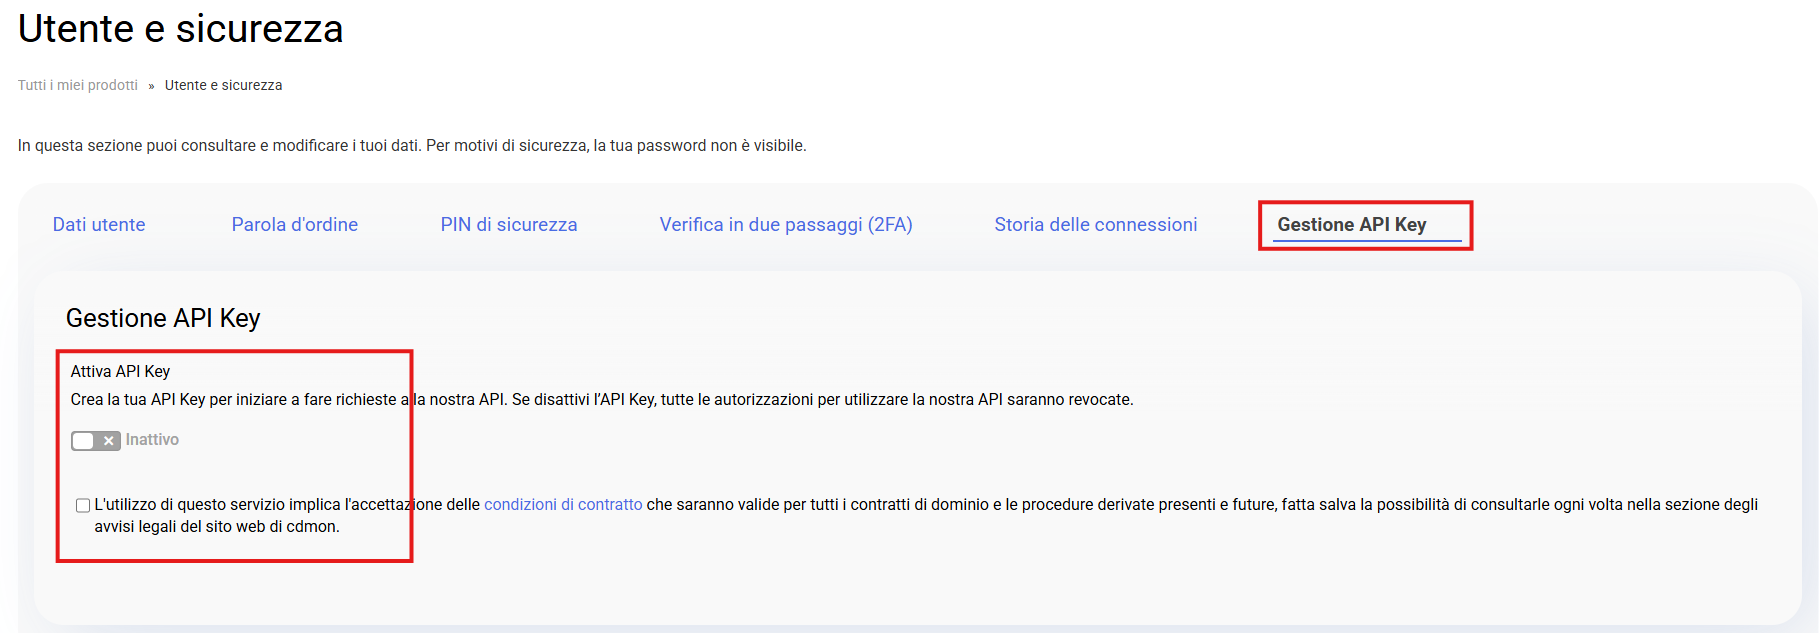
Task: Navigate to Tutti i miei prodotti breadcrumb
Action: coord(78,86)
